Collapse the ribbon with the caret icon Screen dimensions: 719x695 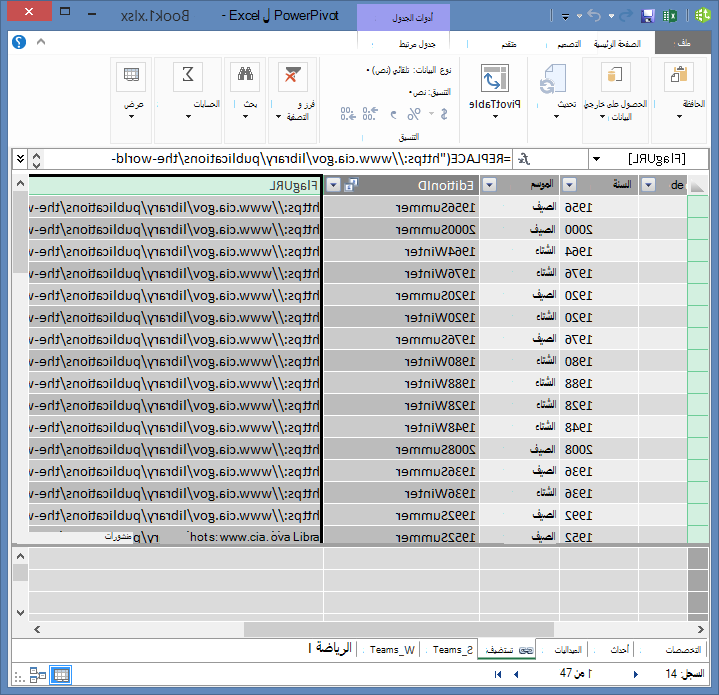click(x=41, y=42)
